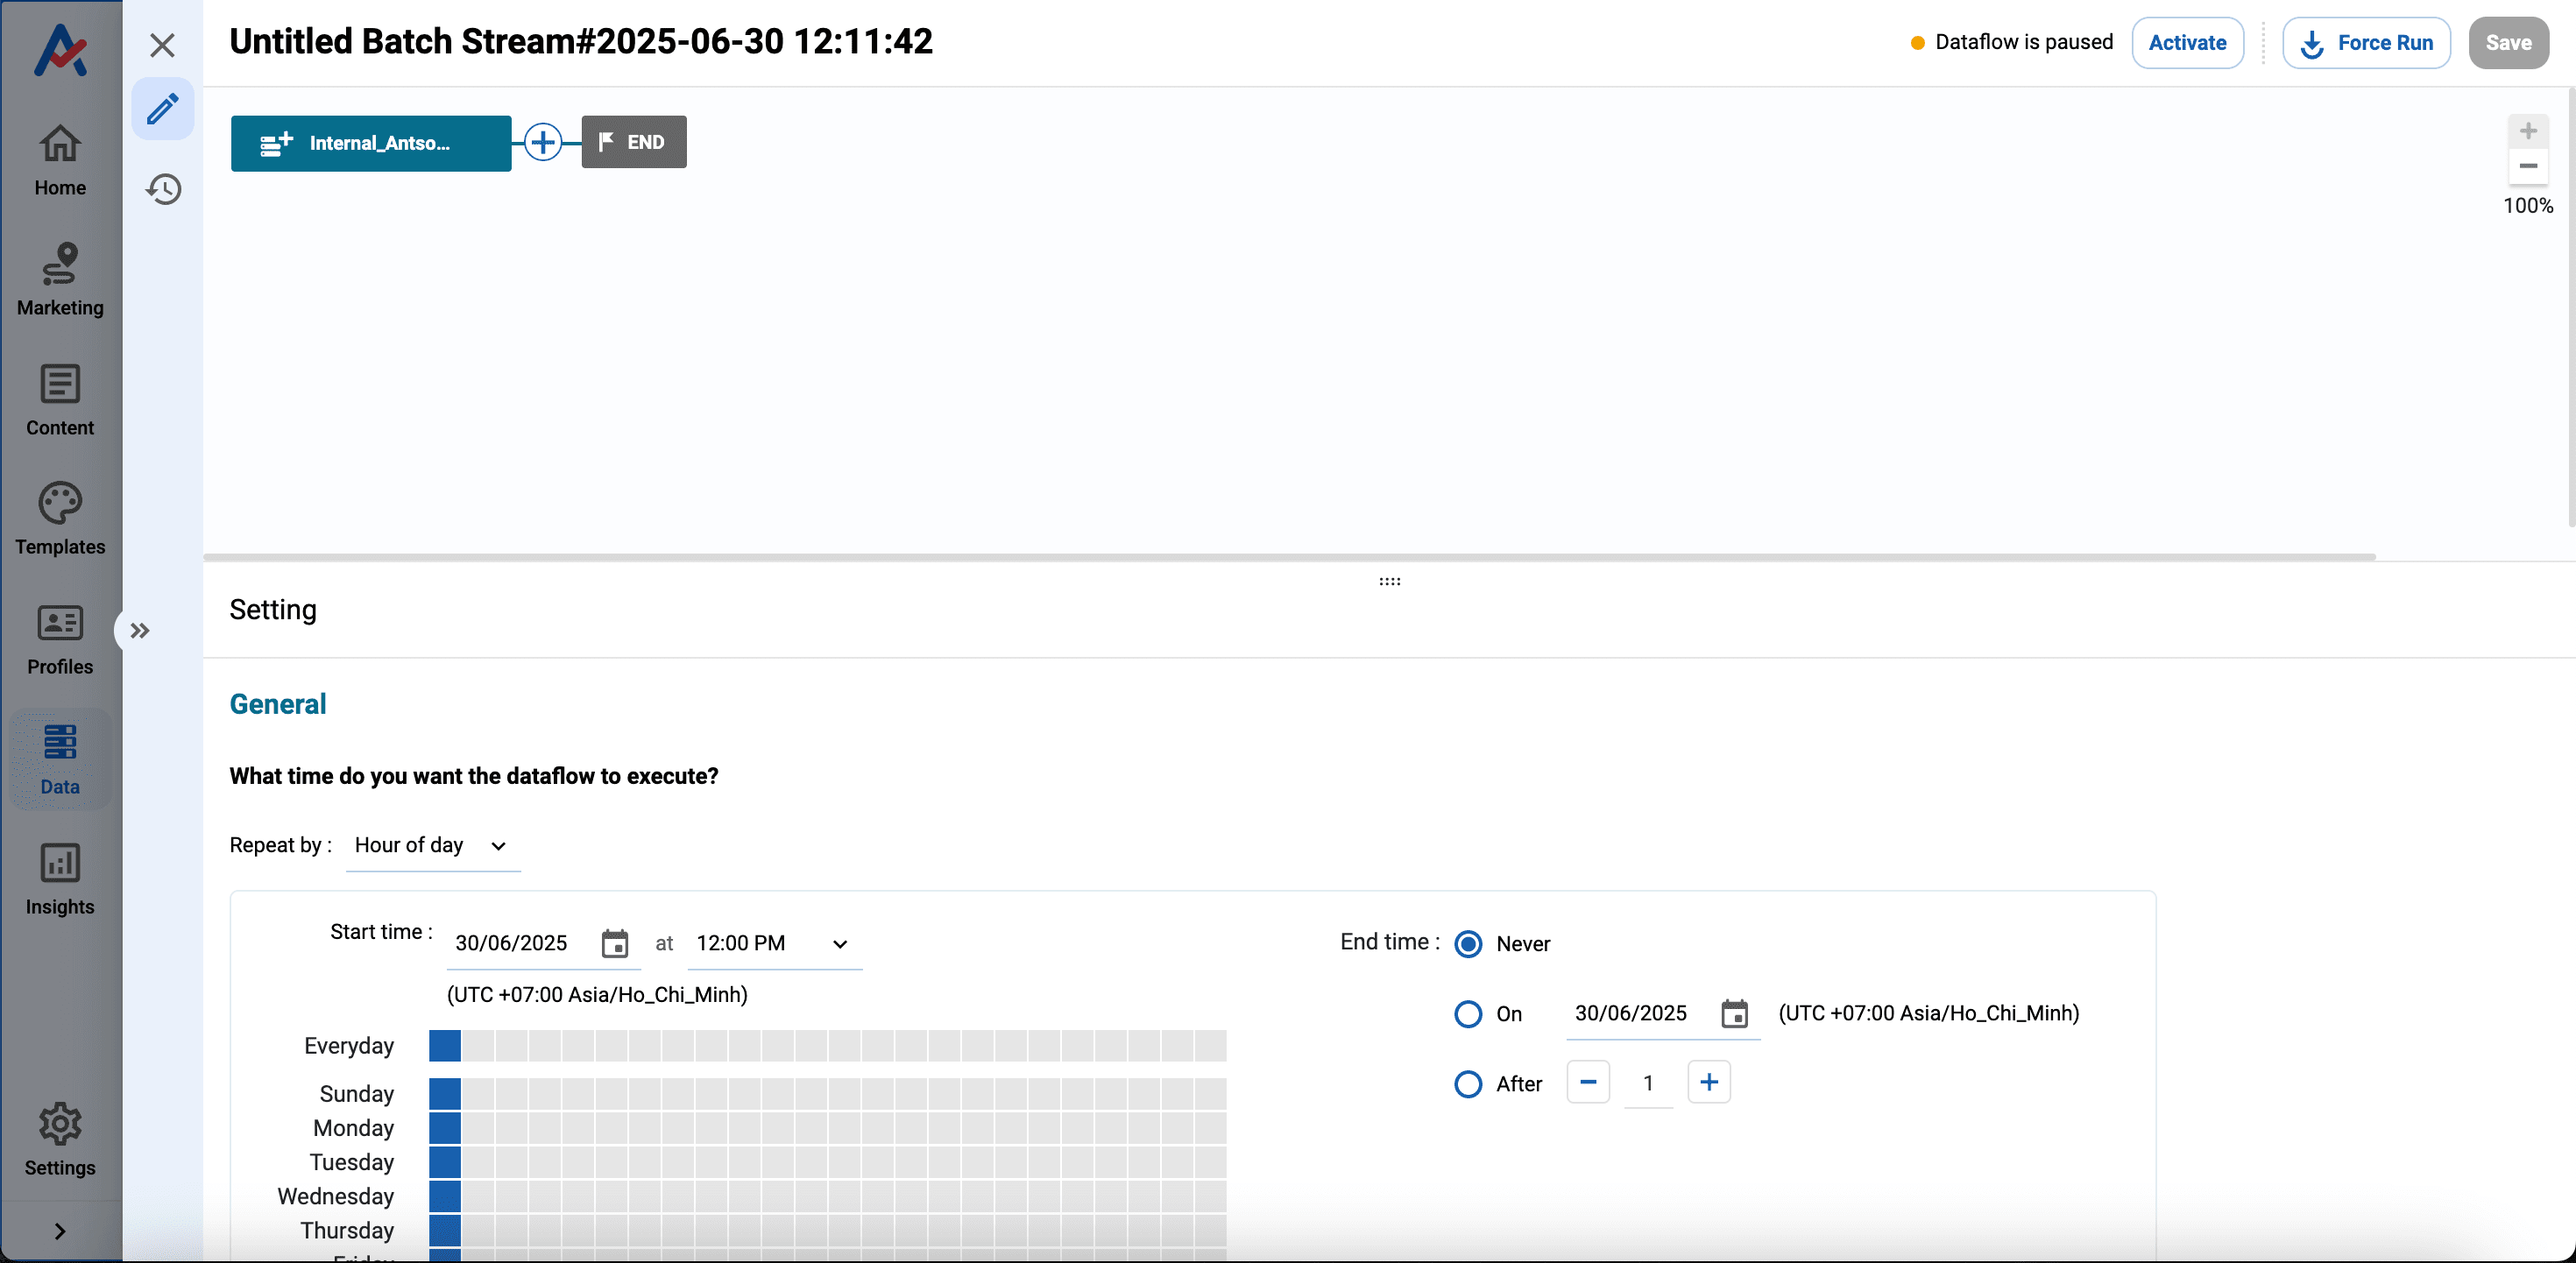
Task: Select the END flag node
Action: coord(633,142)
